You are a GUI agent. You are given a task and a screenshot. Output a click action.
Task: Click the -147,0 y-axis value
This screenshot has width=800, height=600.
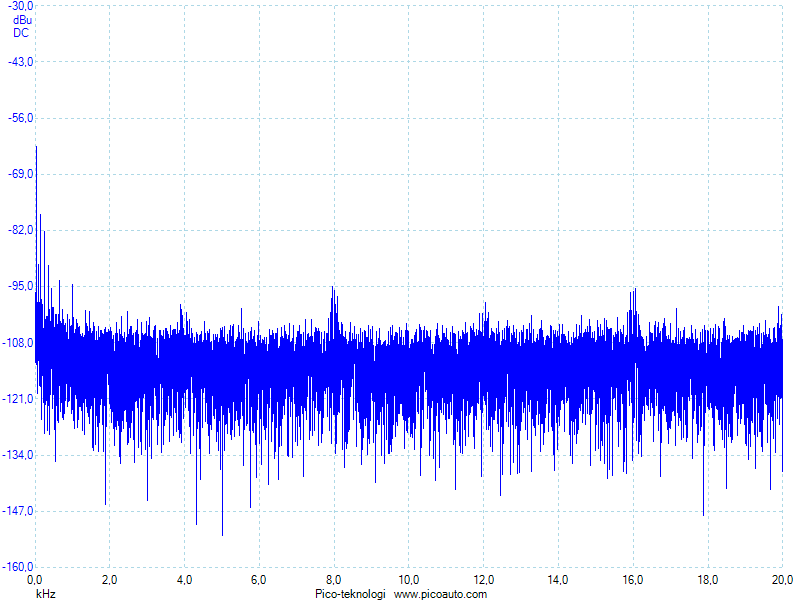click(x=18, y=511)
